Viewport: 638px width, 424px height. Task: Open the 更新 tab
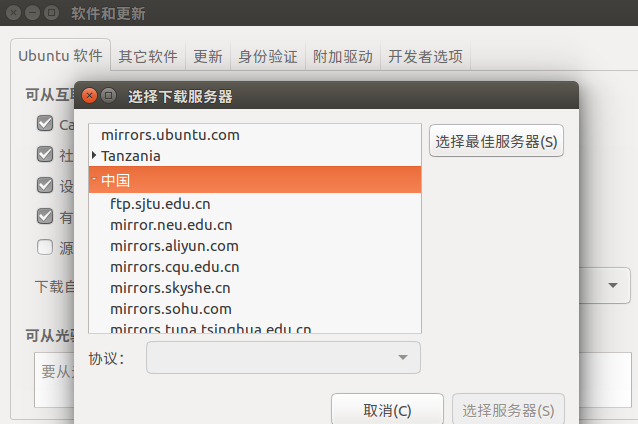208,56
